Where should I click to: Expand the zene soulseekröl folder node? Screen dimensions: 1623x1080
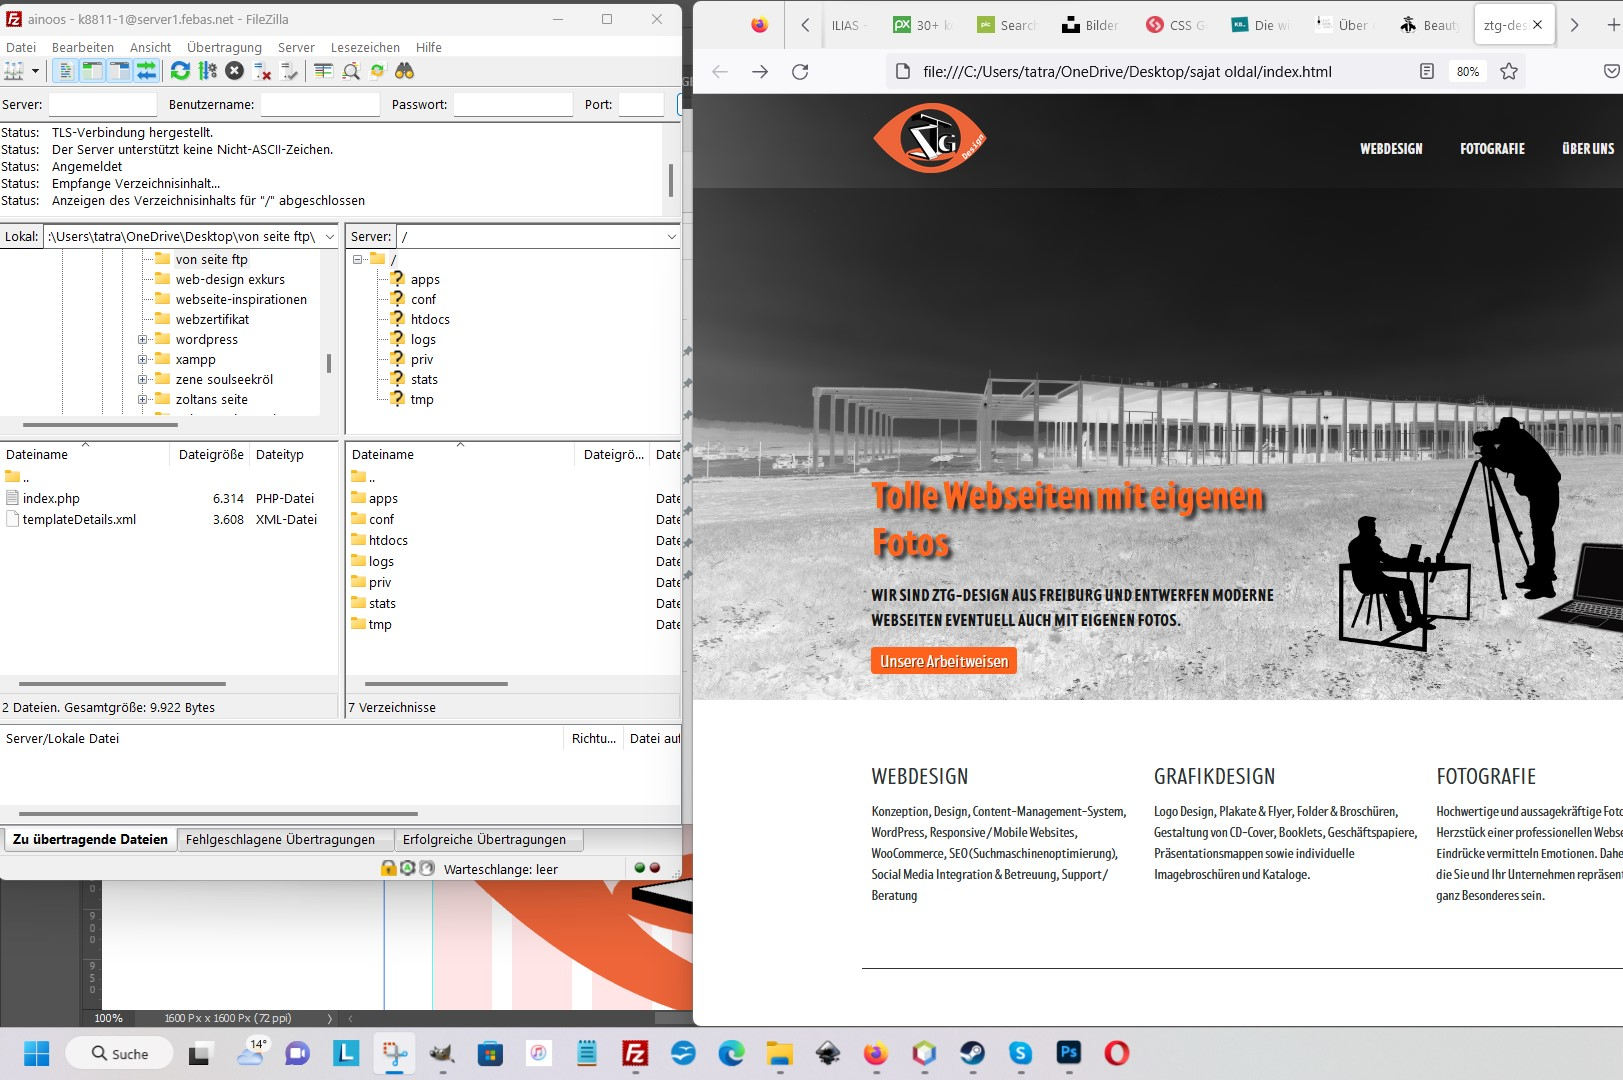point(142,379)
